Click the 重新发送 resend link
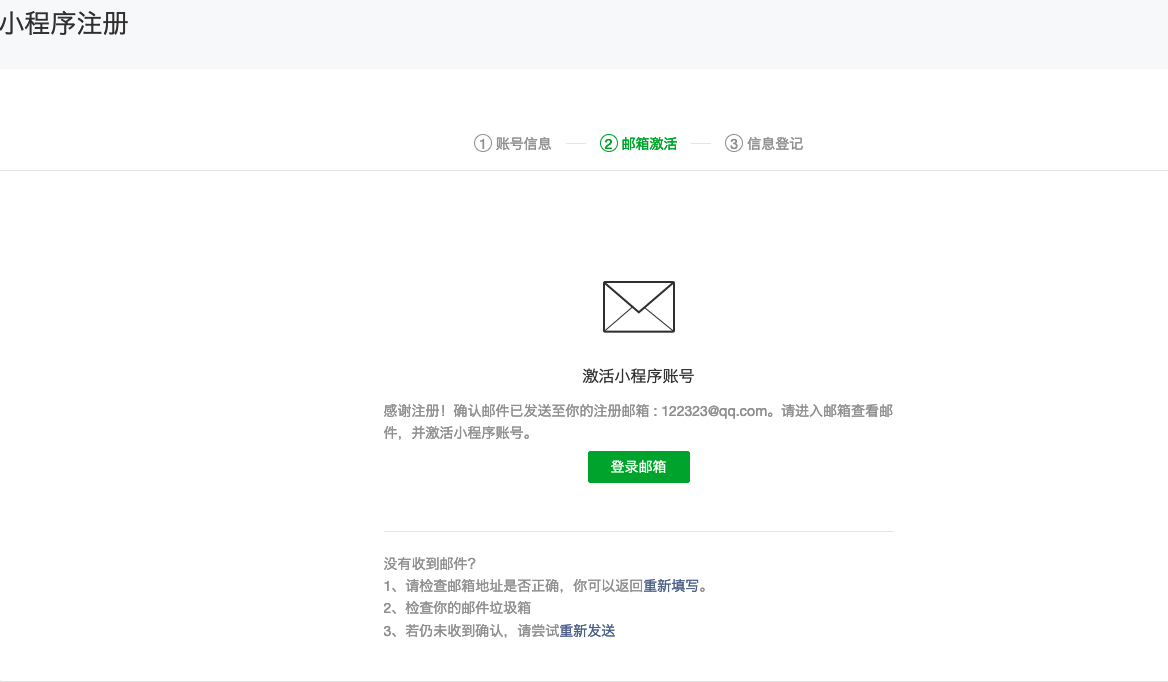The height and width of the screenshot is (682, 1168). click(x=587, y=631)
